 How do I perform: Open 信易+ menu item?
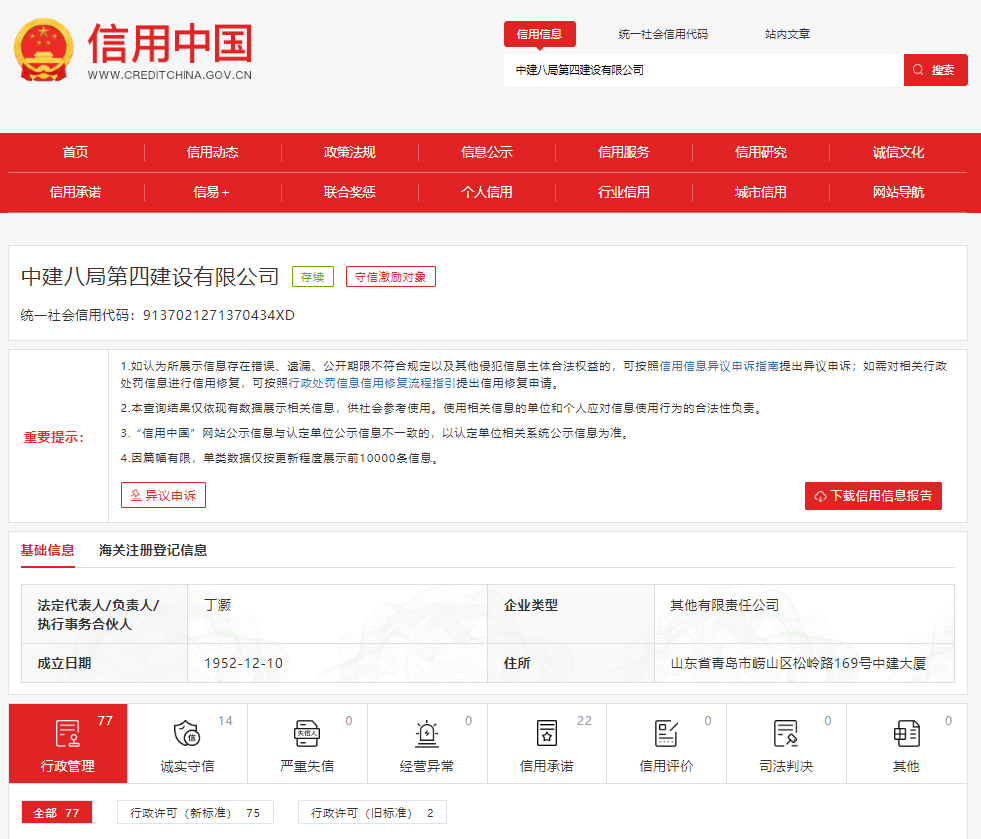point(211,192)
